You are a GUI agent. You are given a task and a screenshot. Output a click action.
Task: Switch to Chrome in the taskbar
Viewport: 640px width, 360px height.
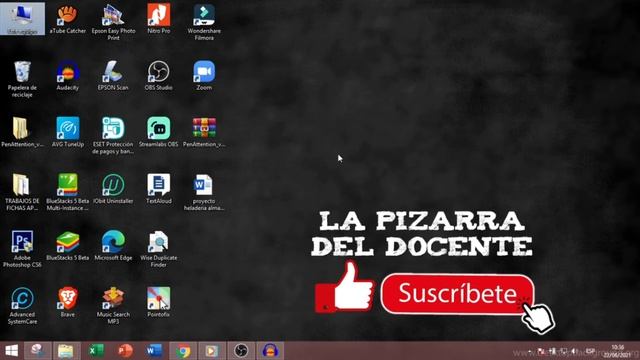pos(183,351)
